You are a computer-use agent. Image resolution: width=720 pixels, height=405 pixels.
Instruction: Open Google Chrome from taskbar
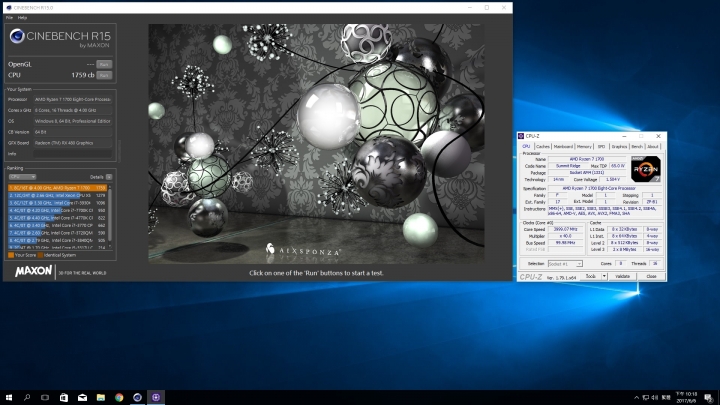coord(119,398)
